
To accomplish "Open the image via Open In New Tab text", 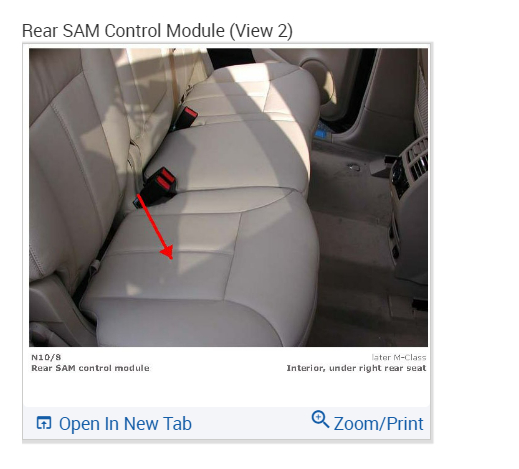I will pos(125,424).
